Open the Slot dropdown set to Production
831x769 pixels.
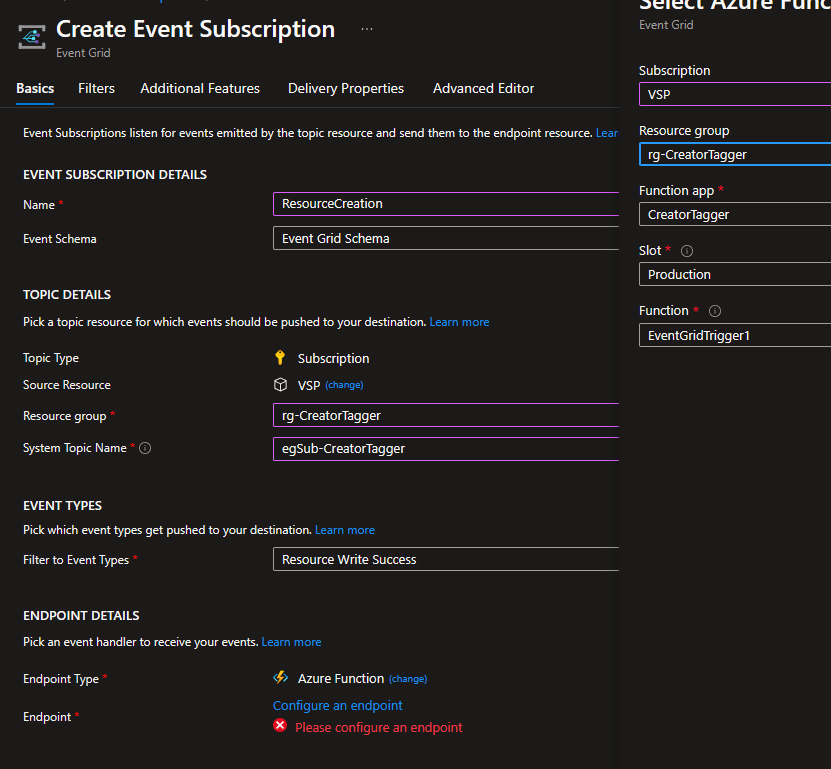coord(735,274)
